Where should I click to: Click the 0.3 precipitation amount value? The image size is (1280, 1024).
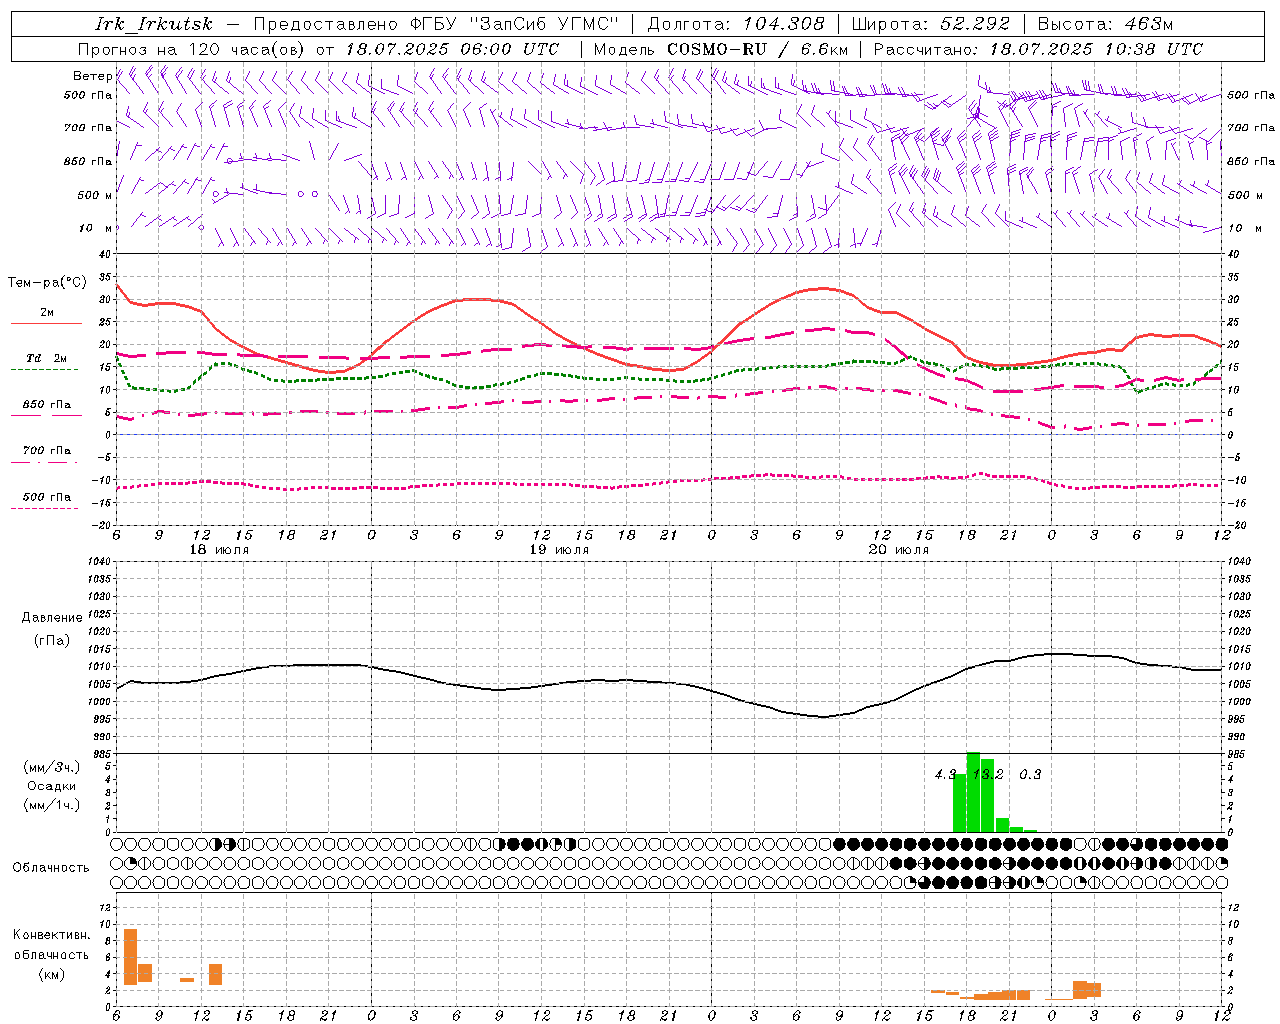[1030, 774]
